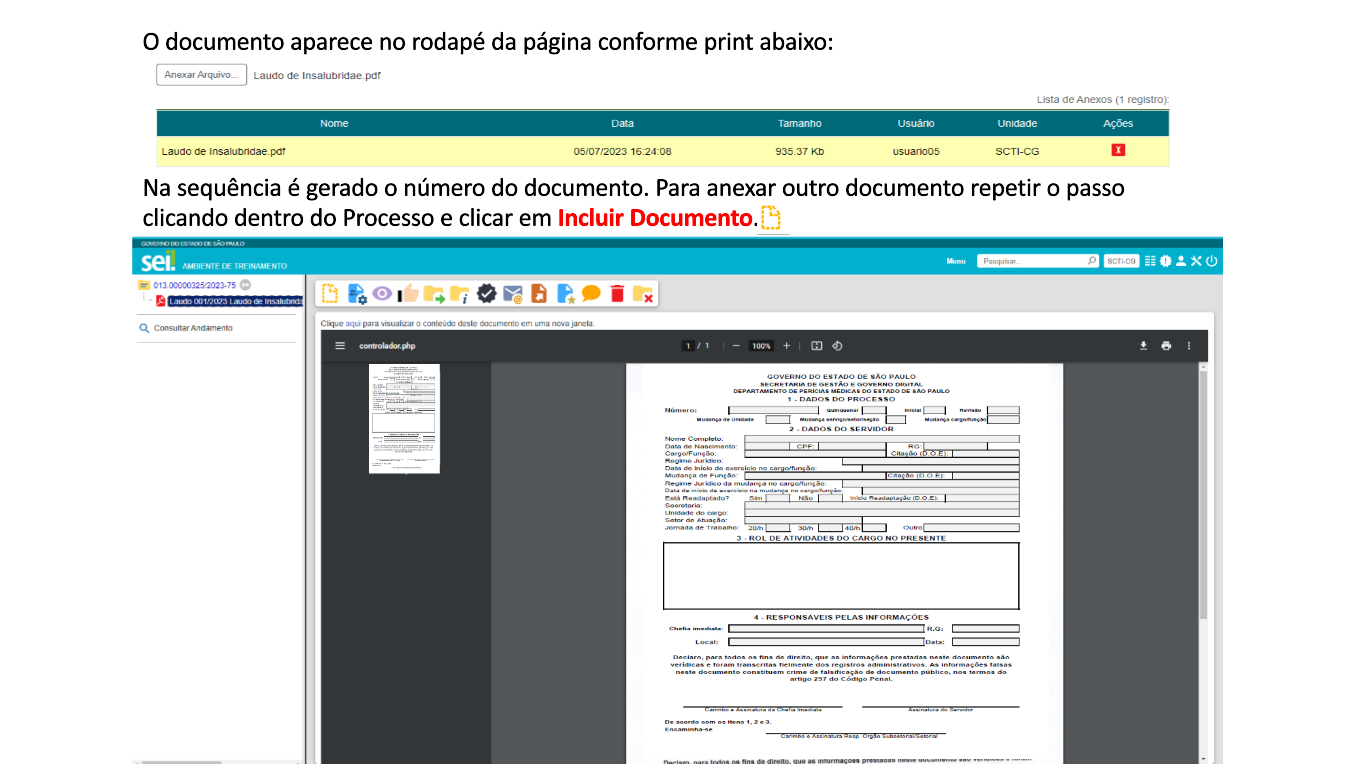Screen dimensions: 1359x765
Task: Click the Ações column header
Action: pyautogui.click(x=1118, y=123)
